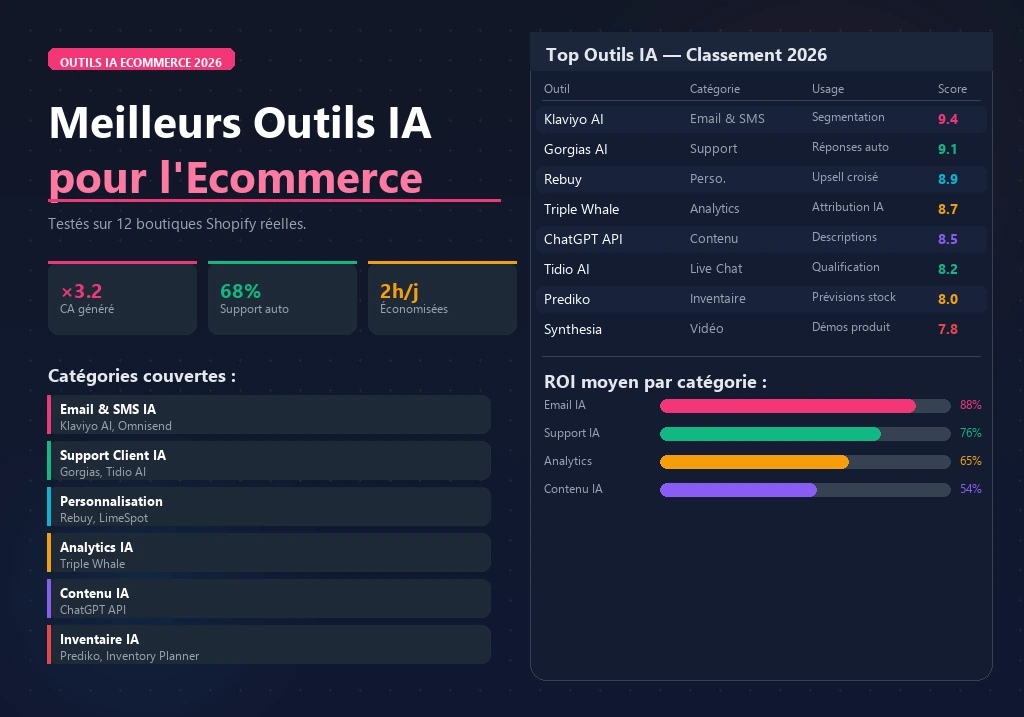Click the purple Contenu IA ROI bar
This screenshot has height=717, width=1024.
[739, 490]
